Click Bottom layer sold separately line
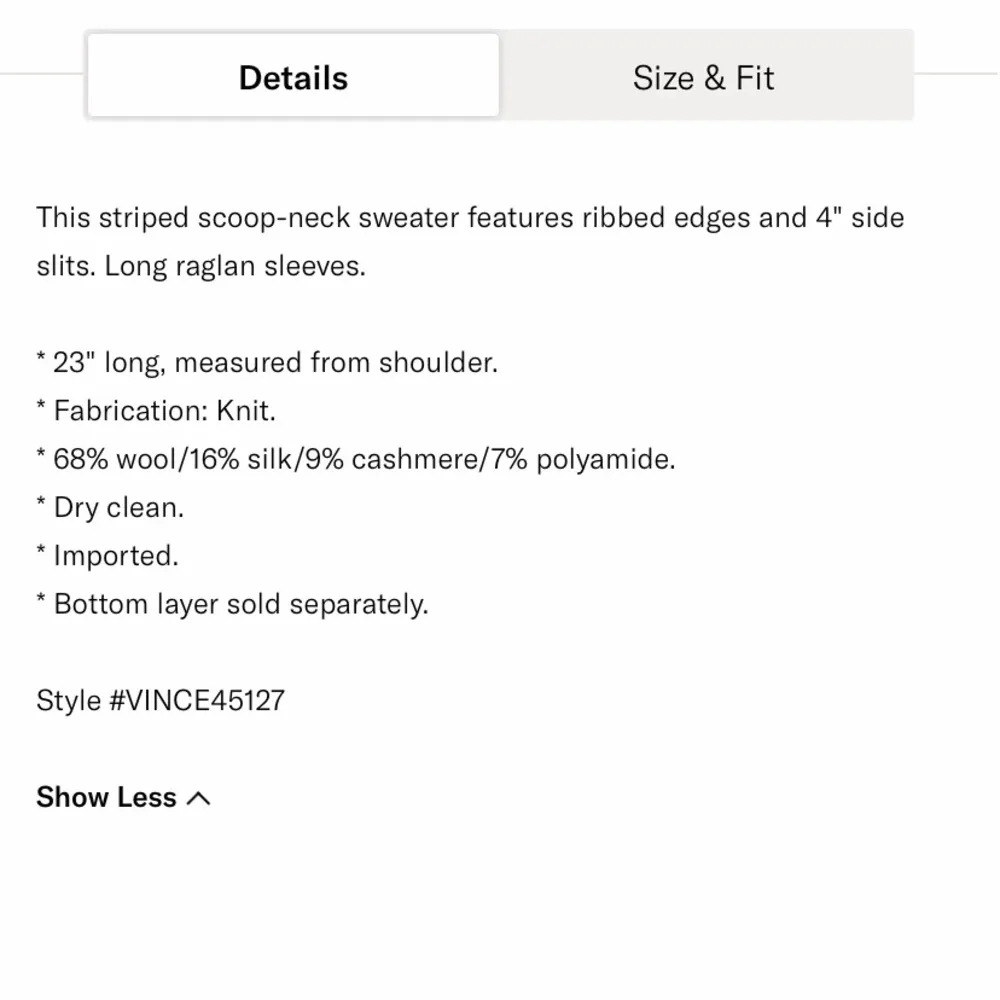This screenshot has height=1000, width=1000. coord(233,603)
